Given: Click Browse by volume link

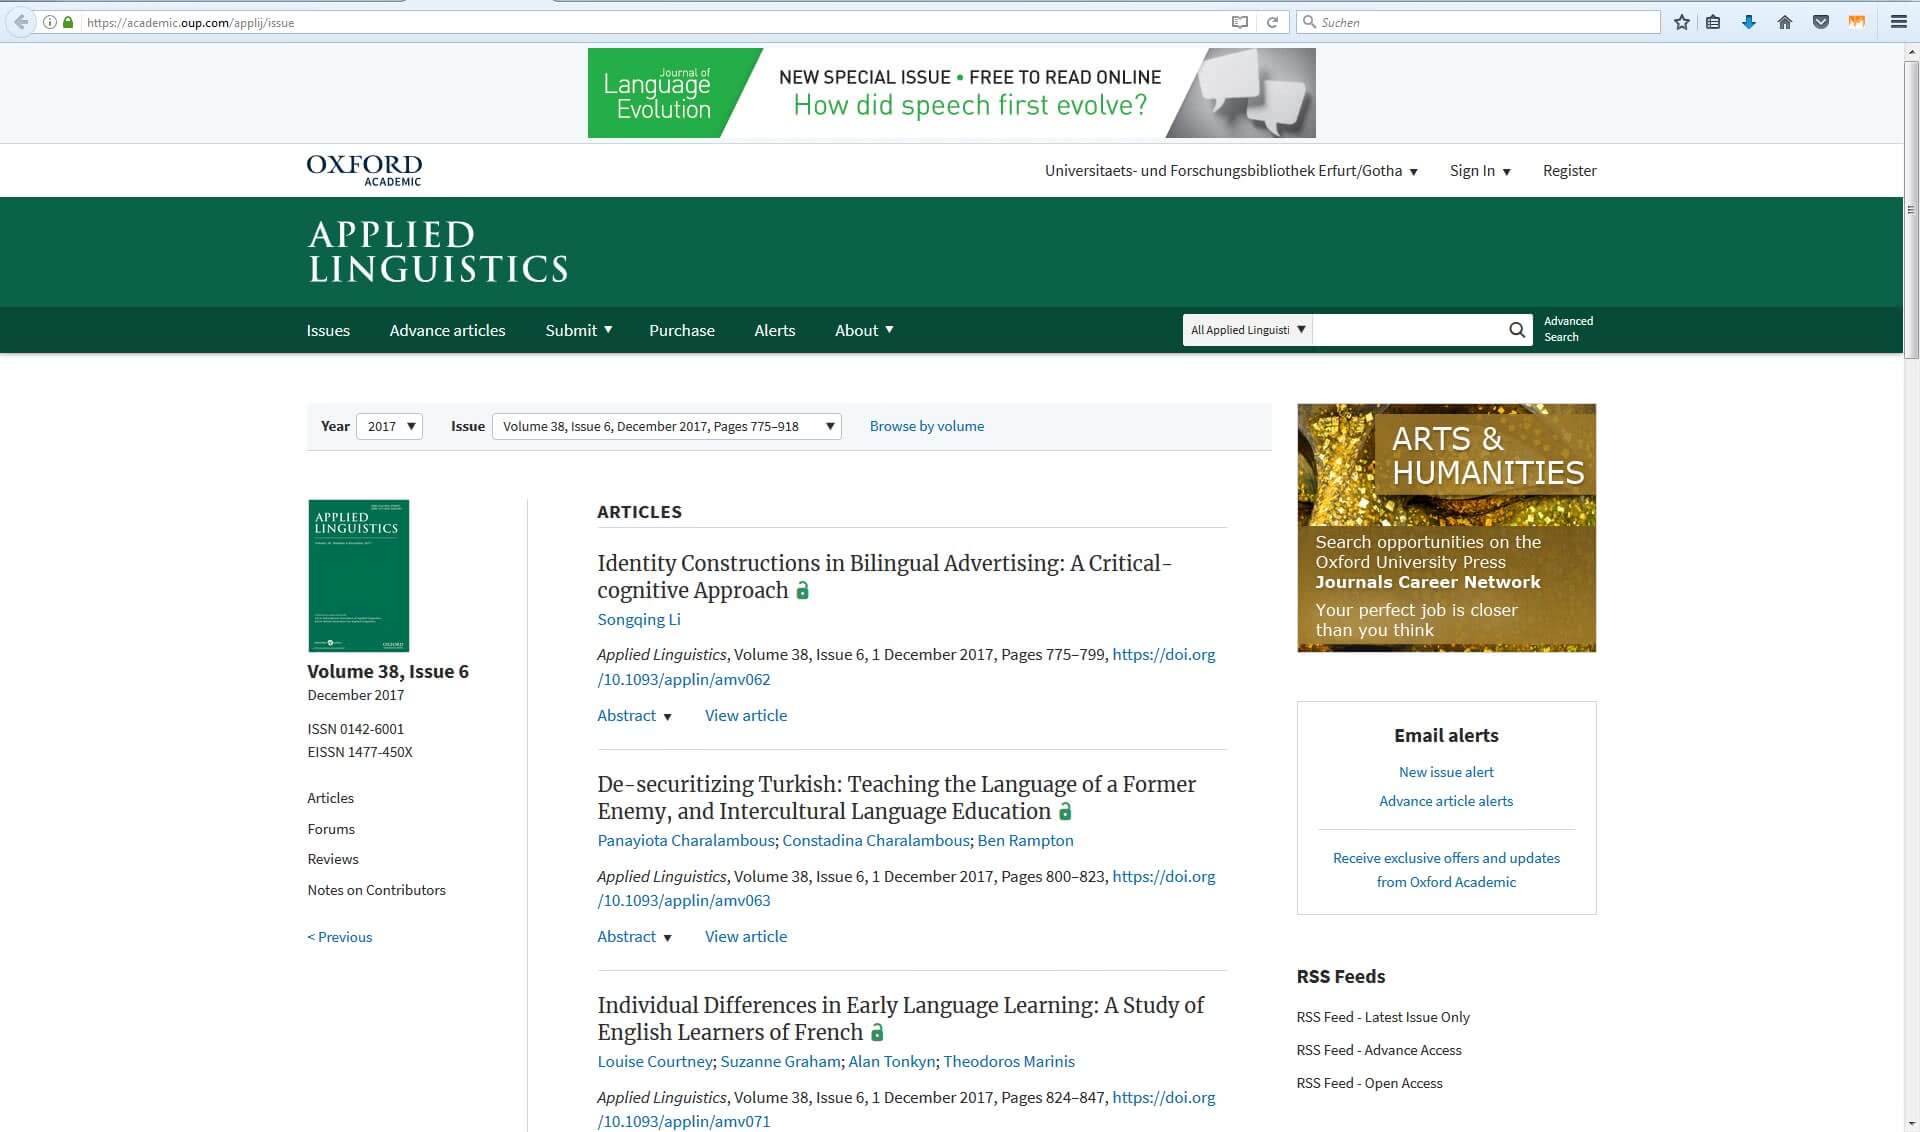Looking at the screenshot, I should pos(927,426).
